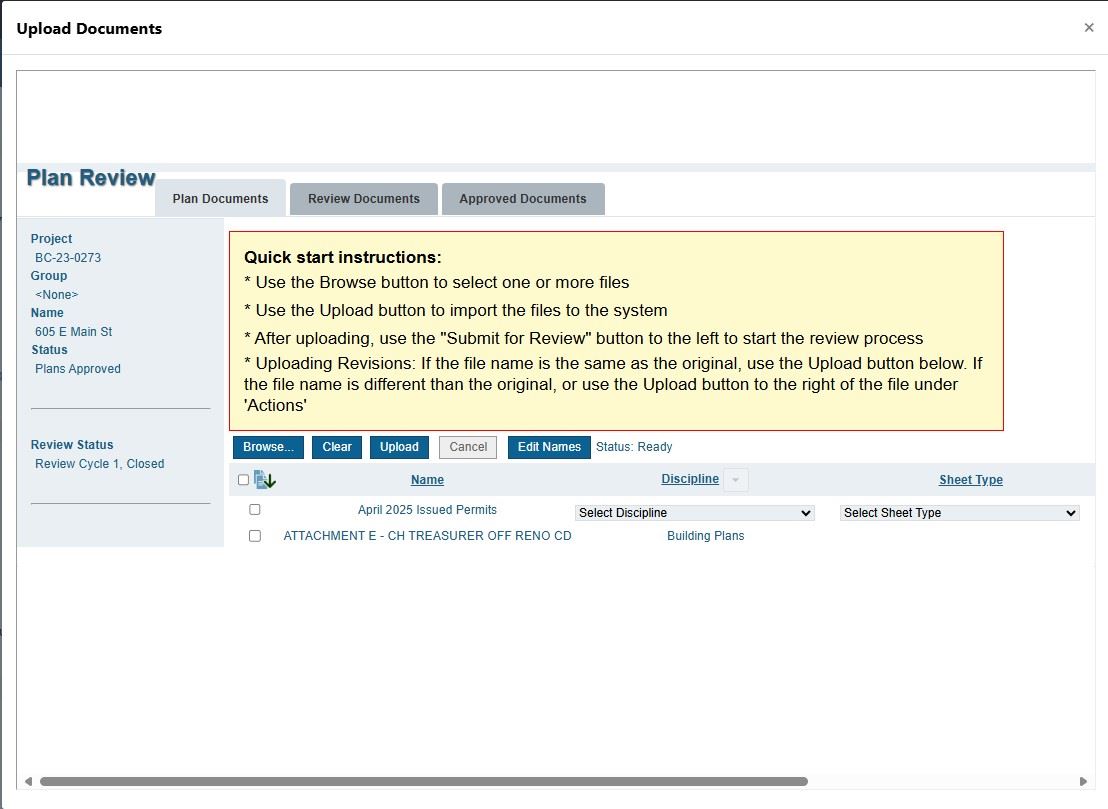Switch to the Approved Documents tab

click(x=523, y=199)
